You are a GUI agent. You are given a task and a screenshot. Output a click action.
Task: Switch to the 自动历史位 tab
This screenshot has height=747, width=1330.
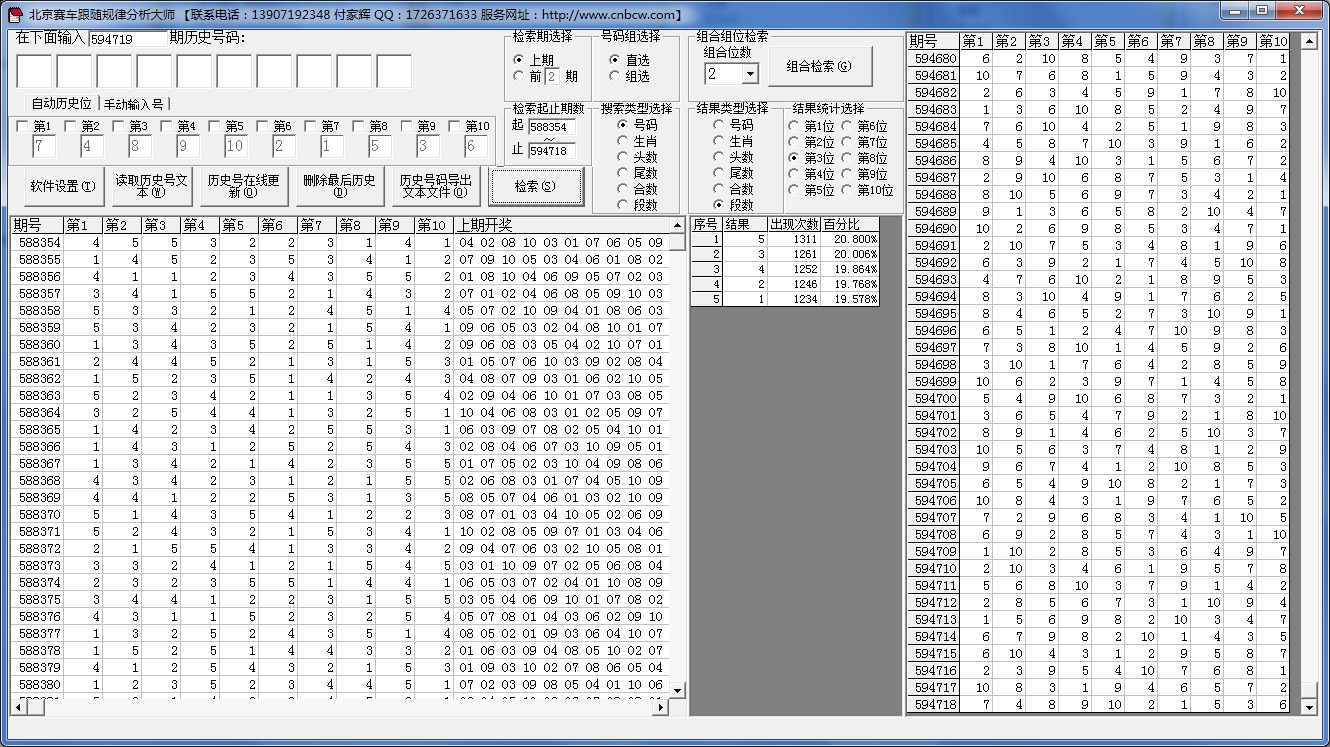coord(61,104)
